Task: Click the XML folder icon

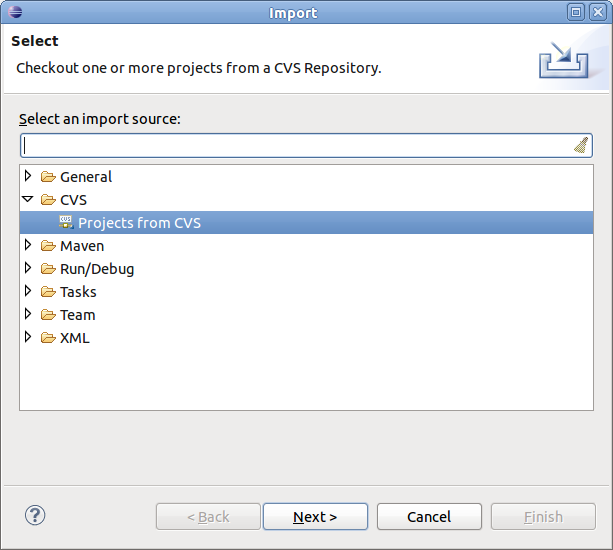Action: click(x=48, y=338)
